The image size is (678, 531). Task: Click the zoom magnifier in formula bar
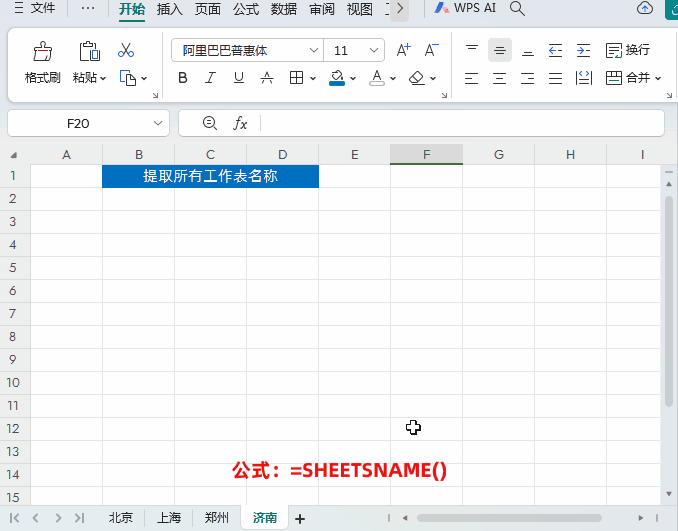(210, 123)
